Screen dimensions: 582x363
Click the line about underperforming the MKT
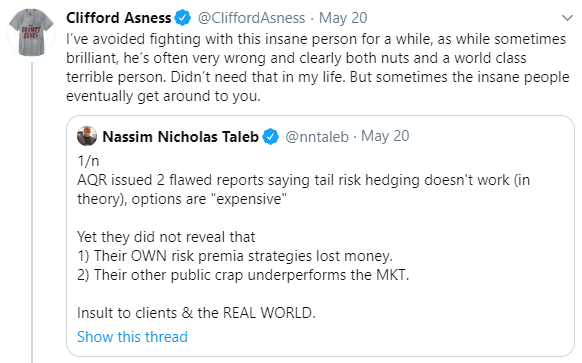tap(243, 275)
